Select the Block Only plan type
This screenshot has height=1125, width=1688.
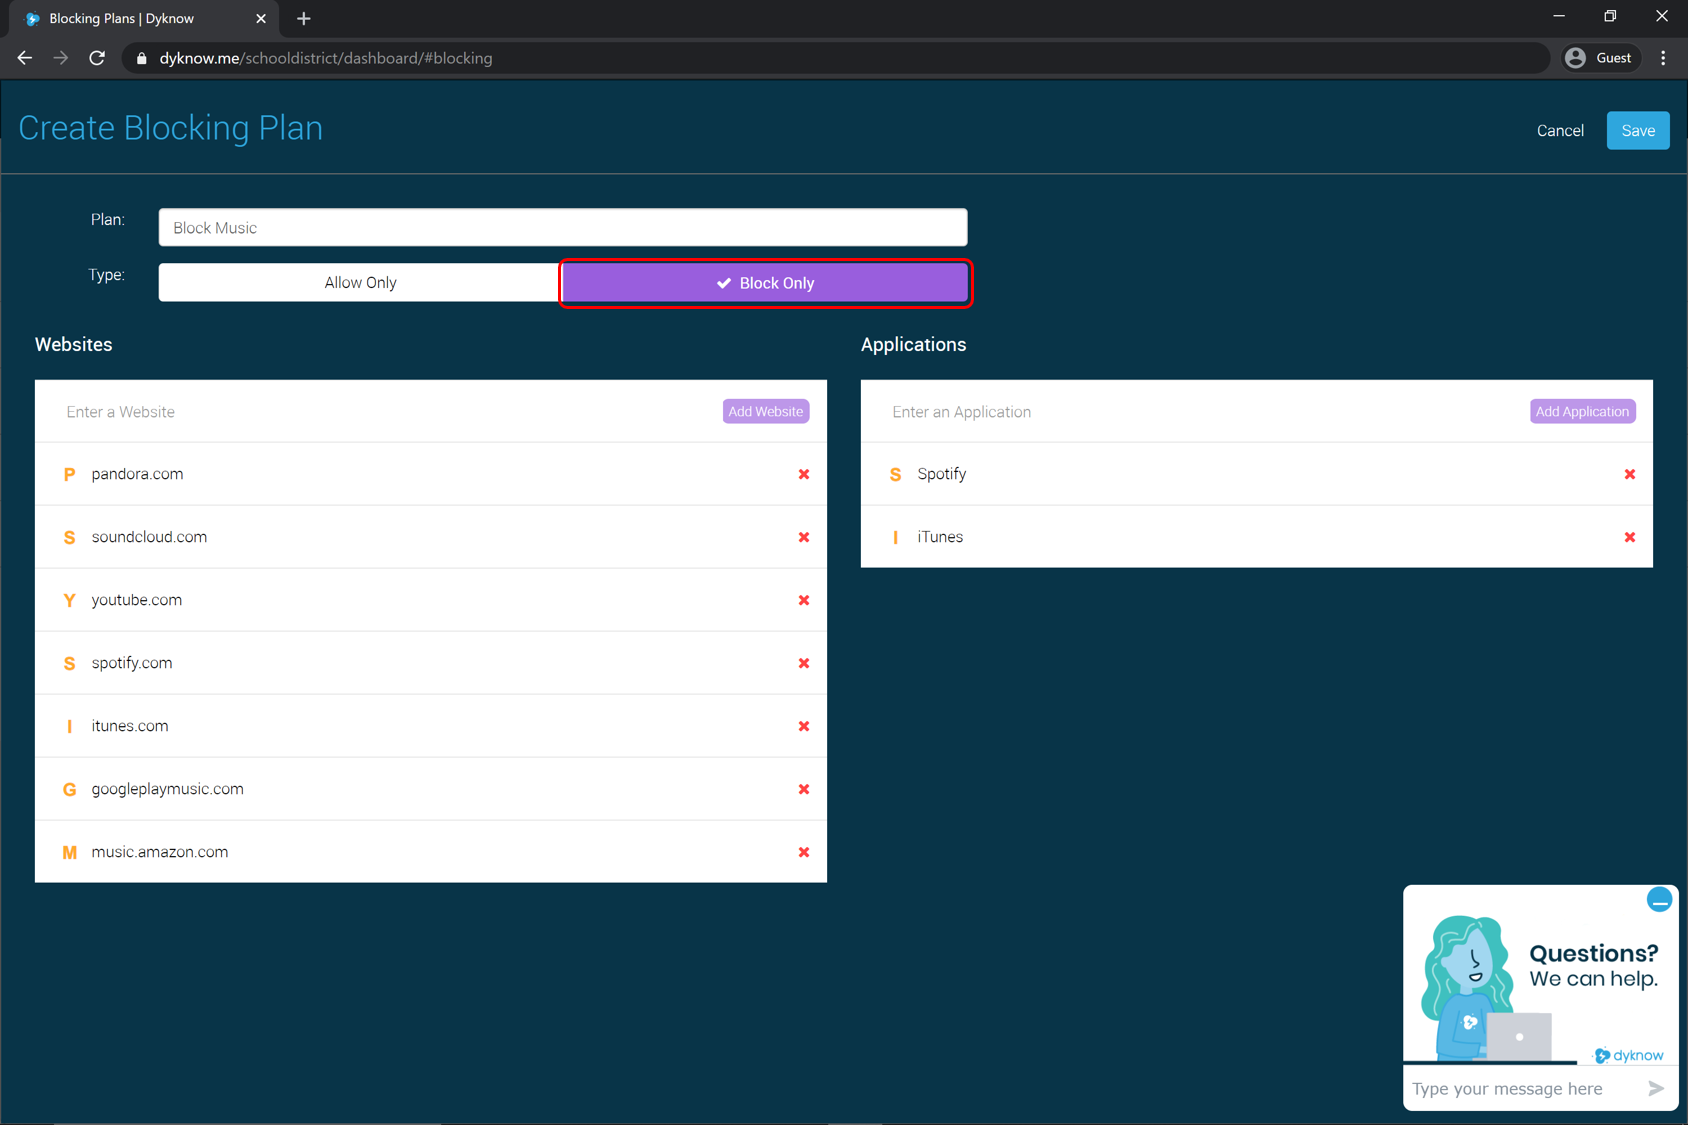coord(765,283)
